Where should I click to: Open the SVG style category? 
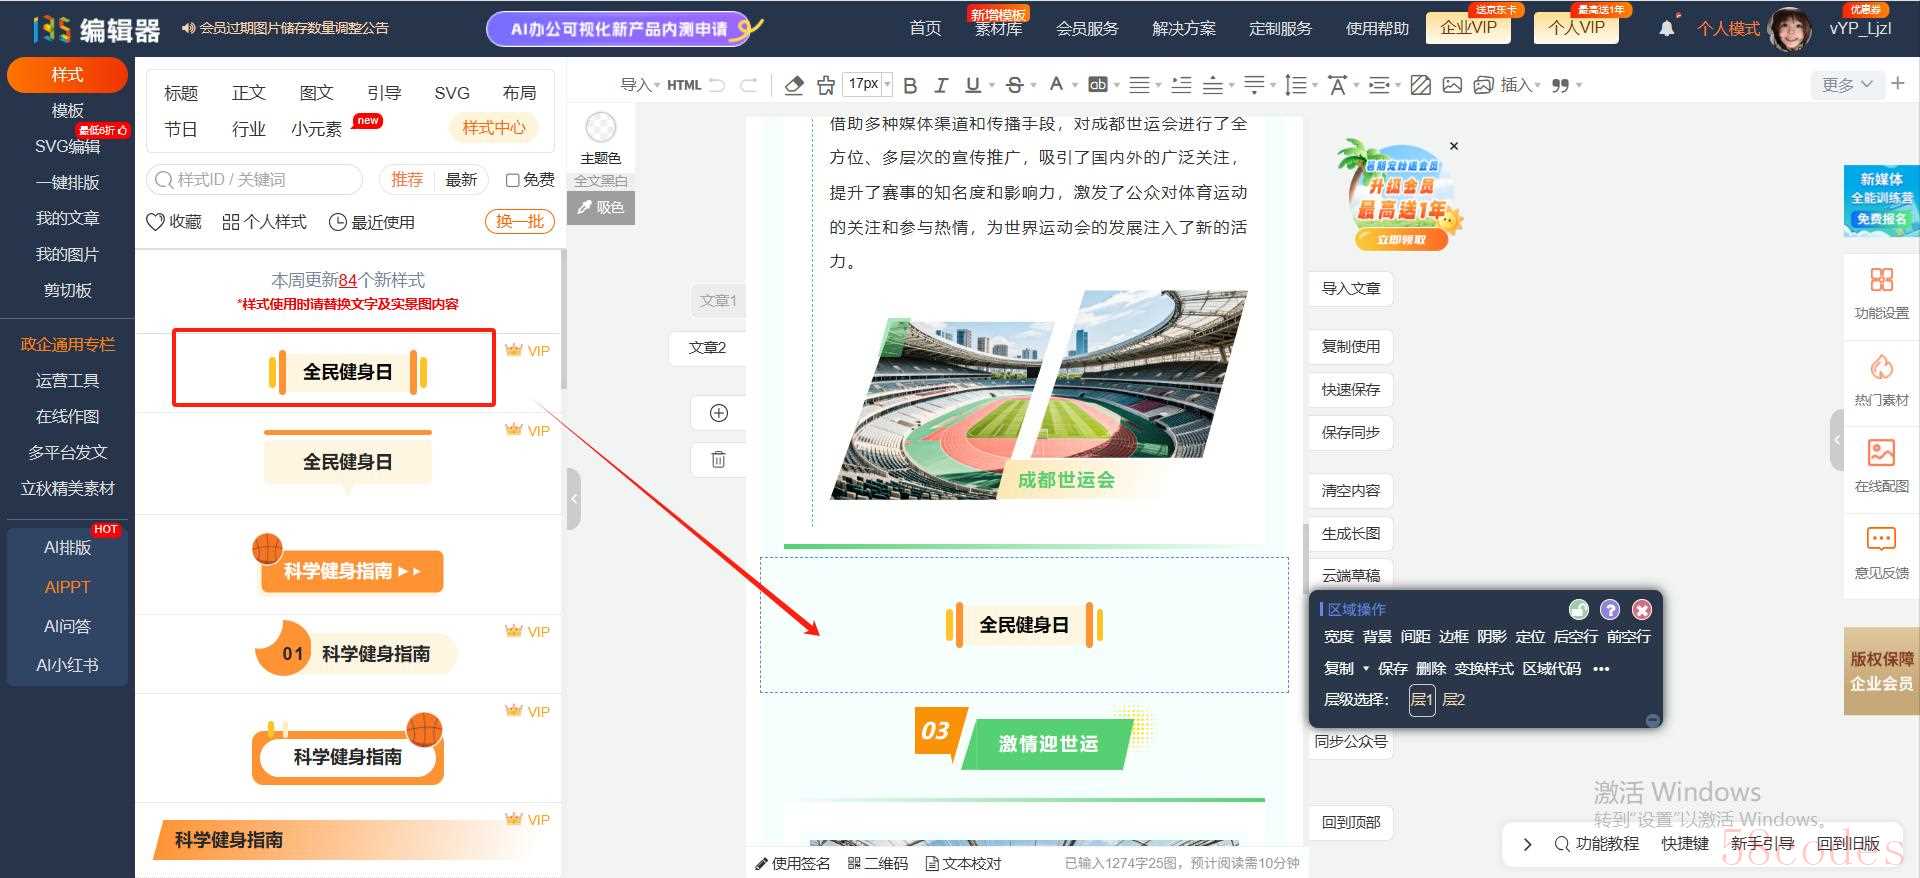point(452,93)
